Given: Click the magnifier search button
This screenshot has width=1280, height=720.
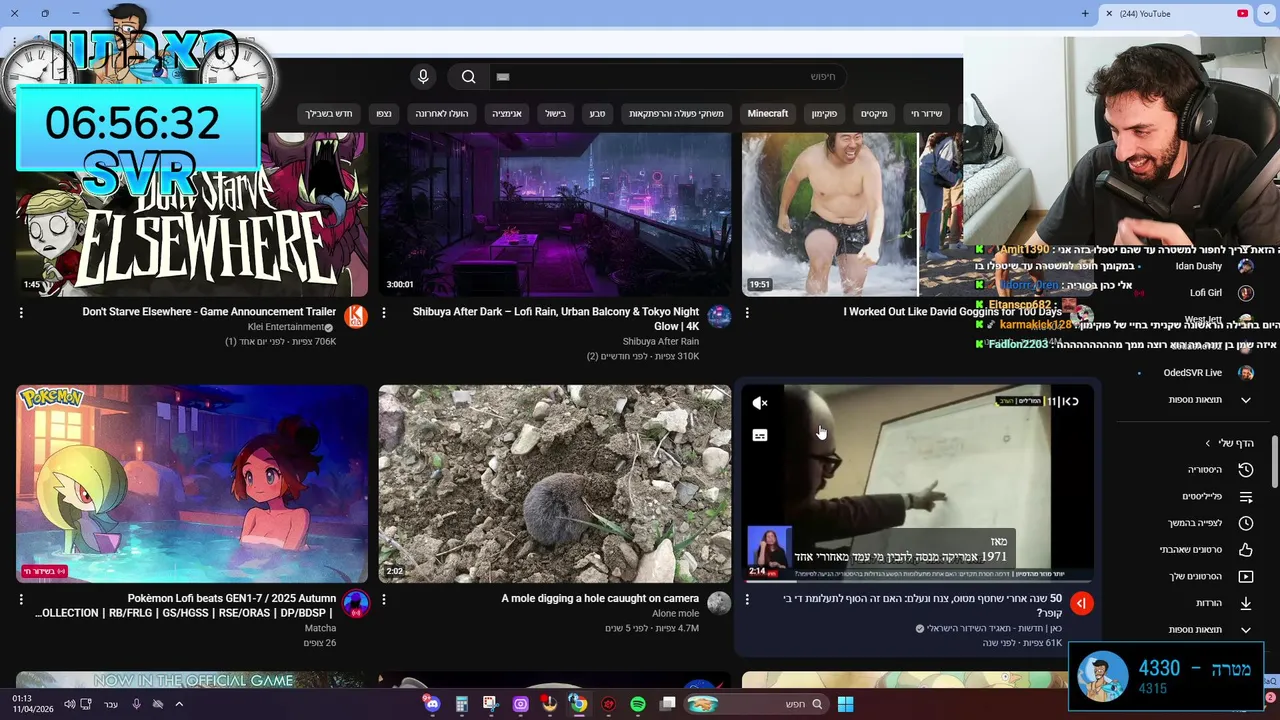Looking at the screenshot, I should 468,77.
